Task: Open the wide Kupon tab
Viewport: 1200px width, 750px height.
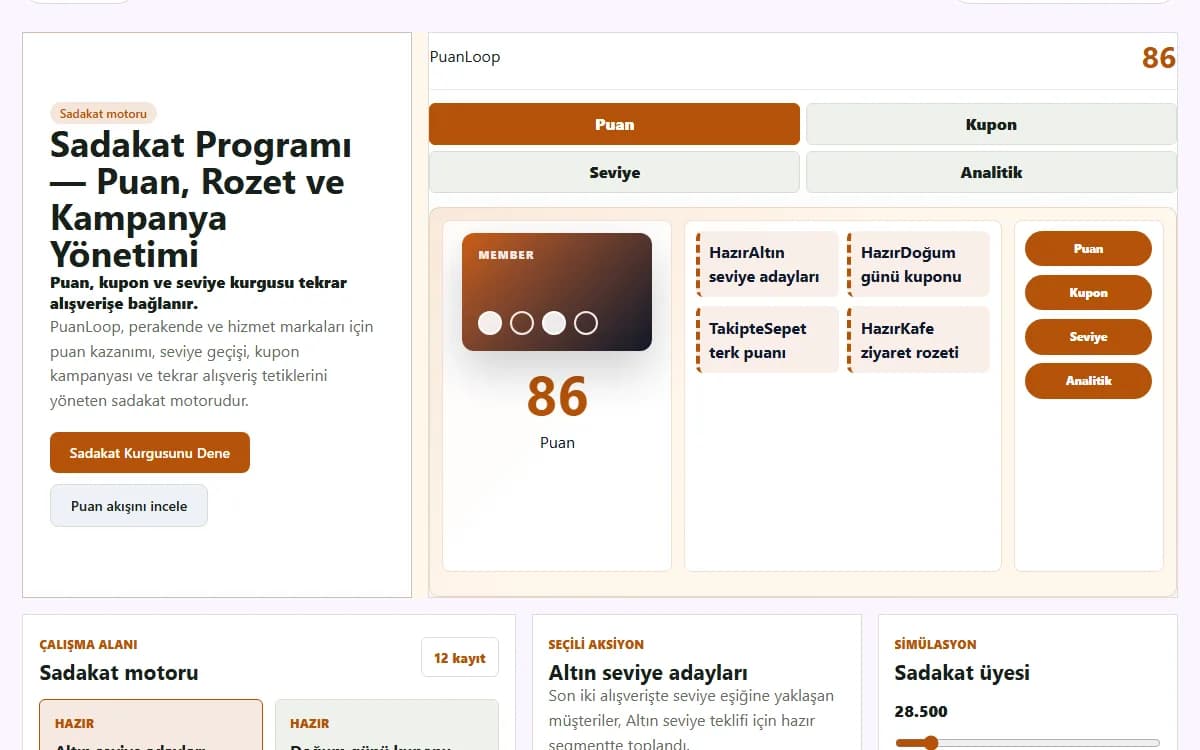Action: [991, 124]
